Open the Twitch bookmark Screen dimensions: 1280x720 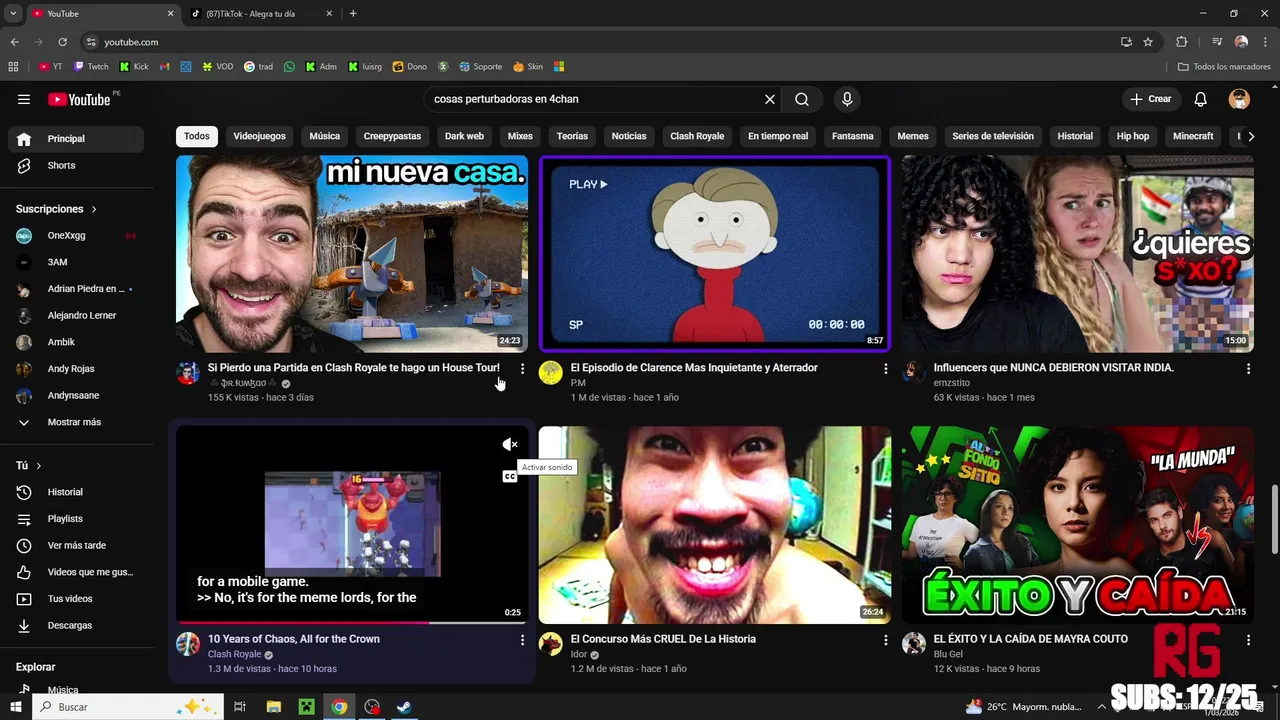[91, 67]
